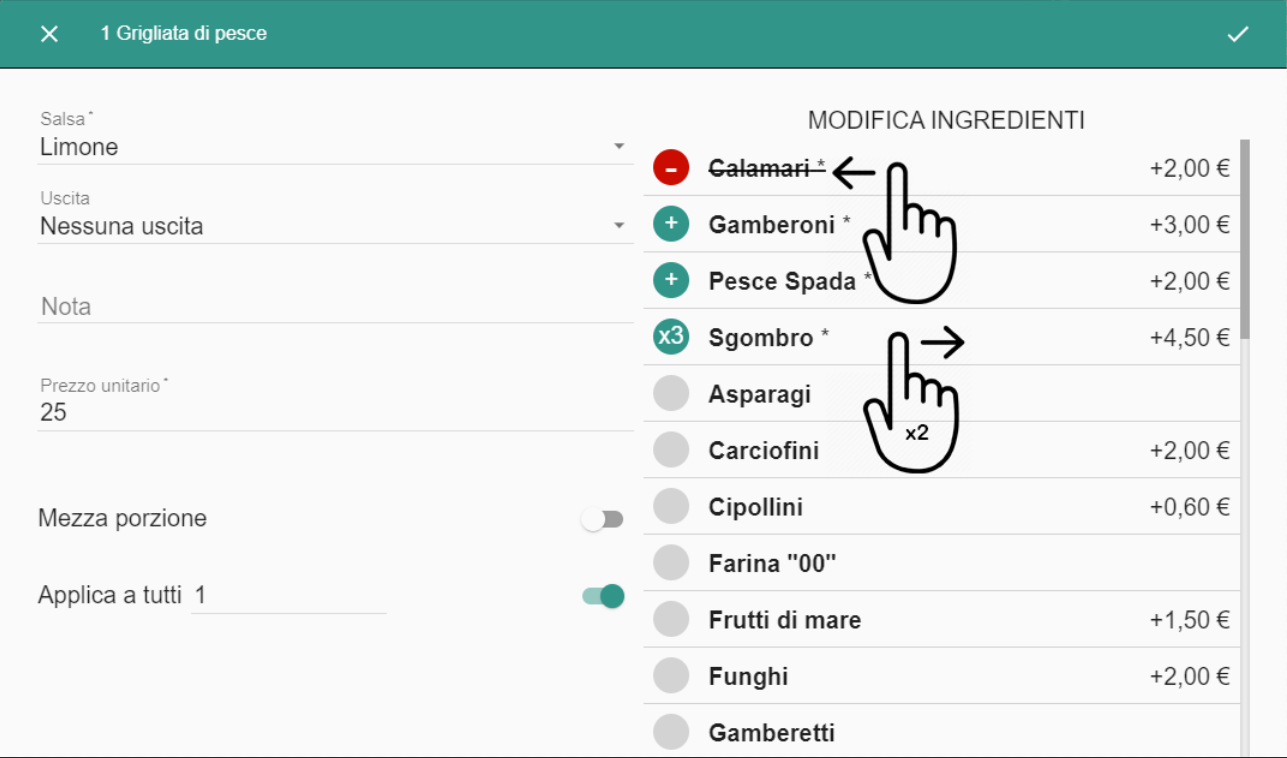Click the ingredient list scrollbar
1287x758 pixels.
[x=1245, y=240]
